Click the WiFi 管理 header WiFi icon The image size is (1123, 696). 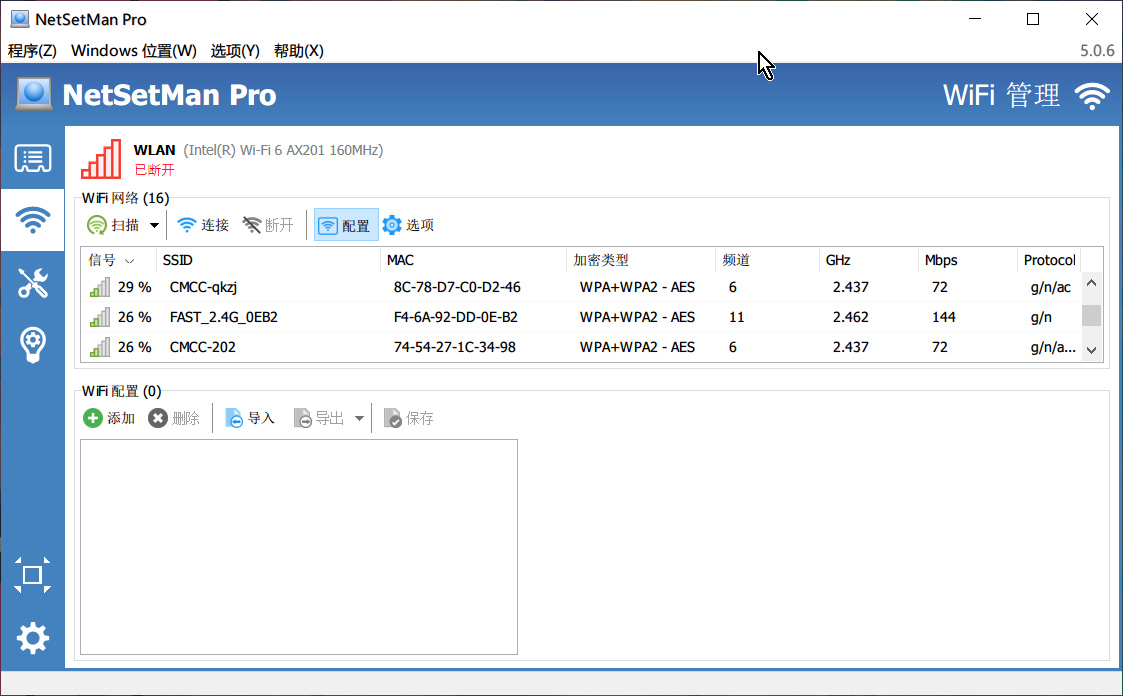pos(1092,96)
